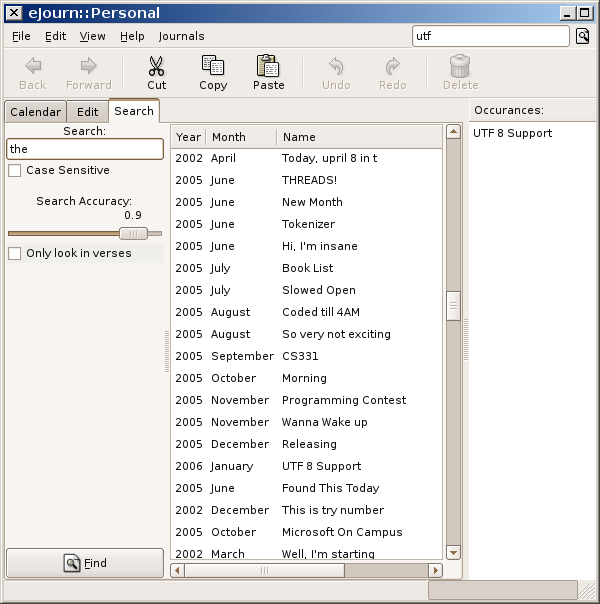600x604 pixels.
Task: Click the Search Accuracy slider handle
Action: click(133, 233)
